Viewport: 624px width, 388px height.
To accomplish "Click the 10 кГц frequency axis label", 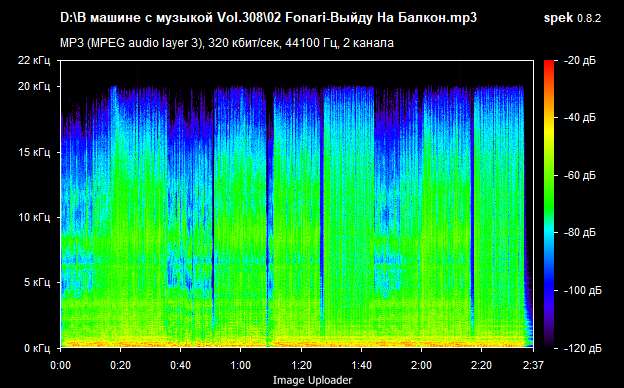I will coord(34,217).
